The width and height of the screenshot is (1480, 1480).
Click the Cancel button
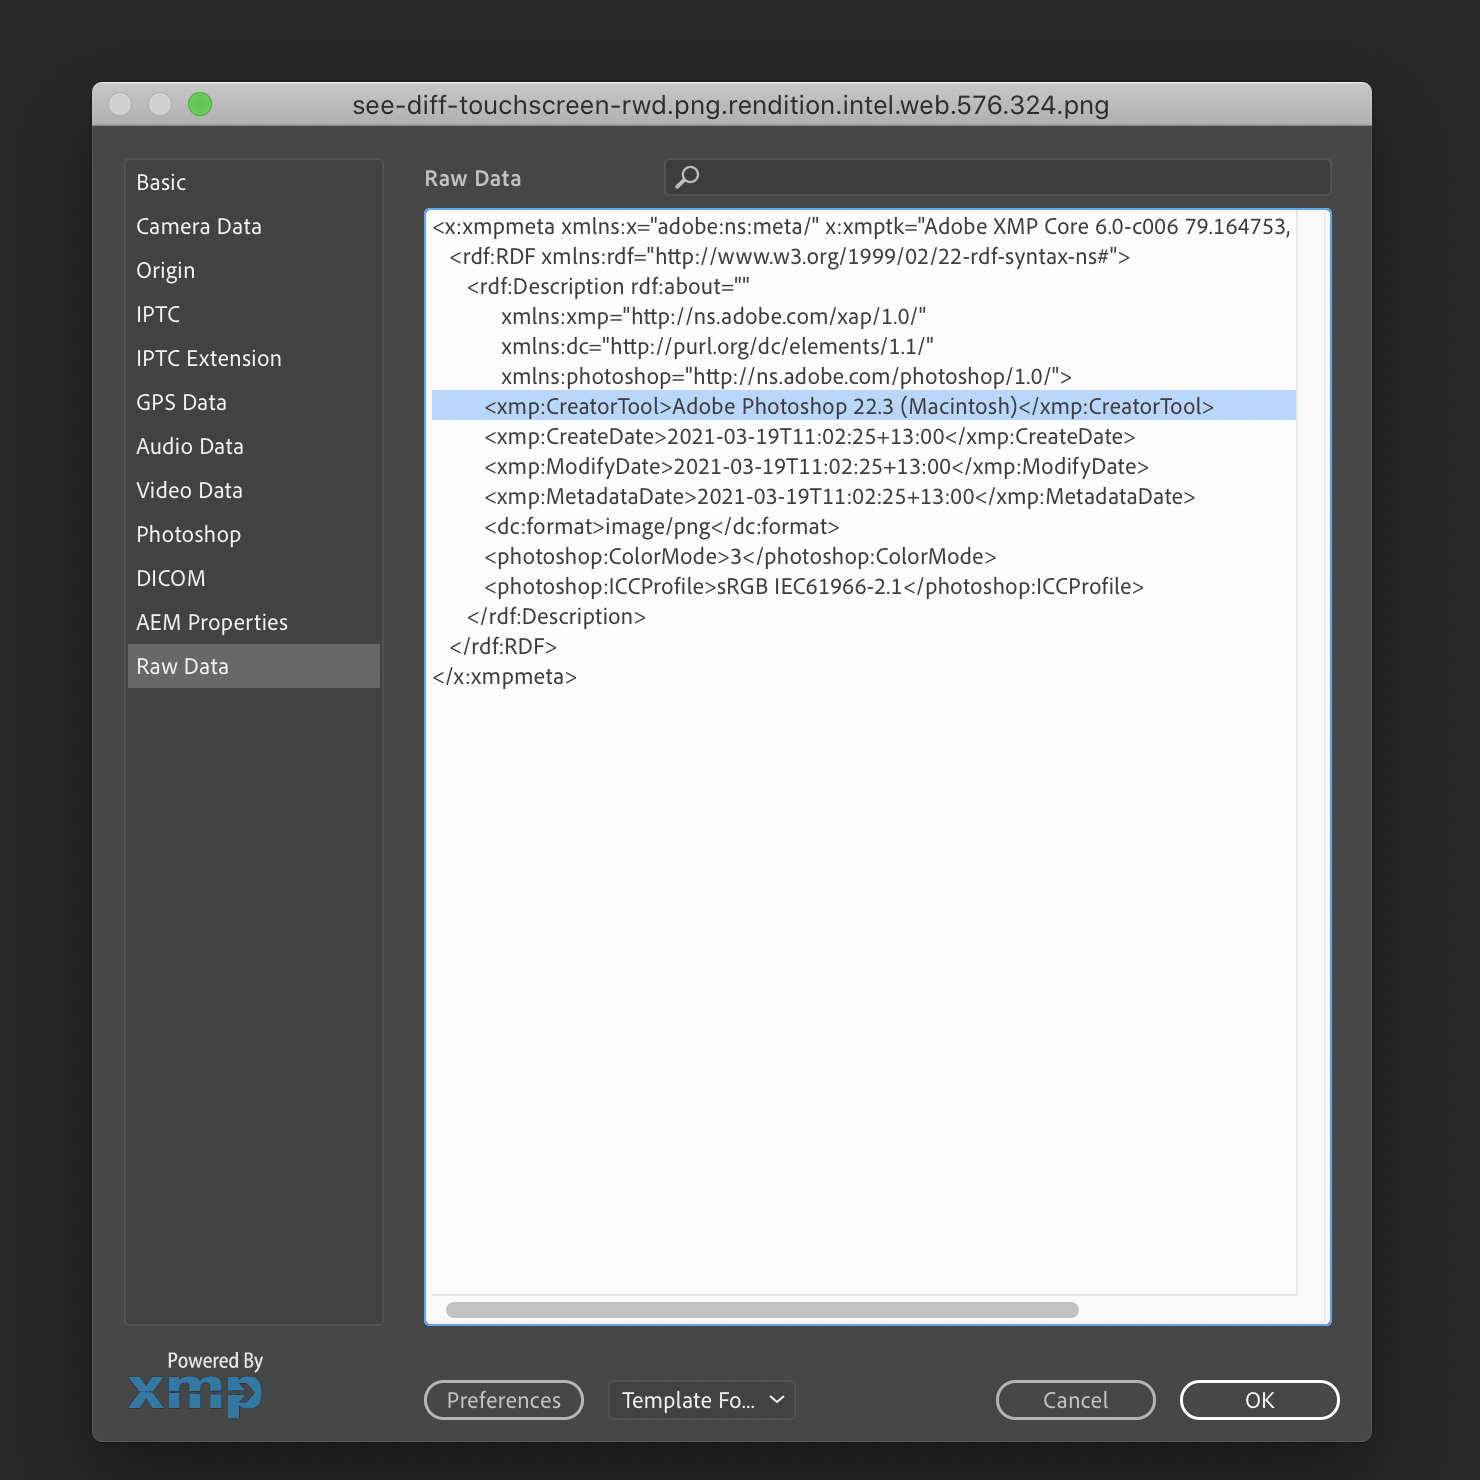[x=1076, y=1400]
